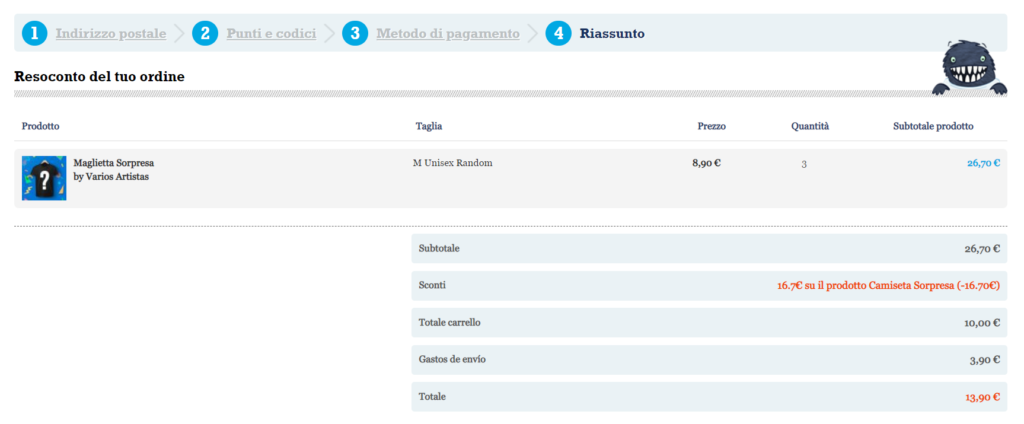The height and width of the screenshot is (424, 1024).
Task: Click the product subtotal 26,70 € in blue
Action: coord(983,163)
